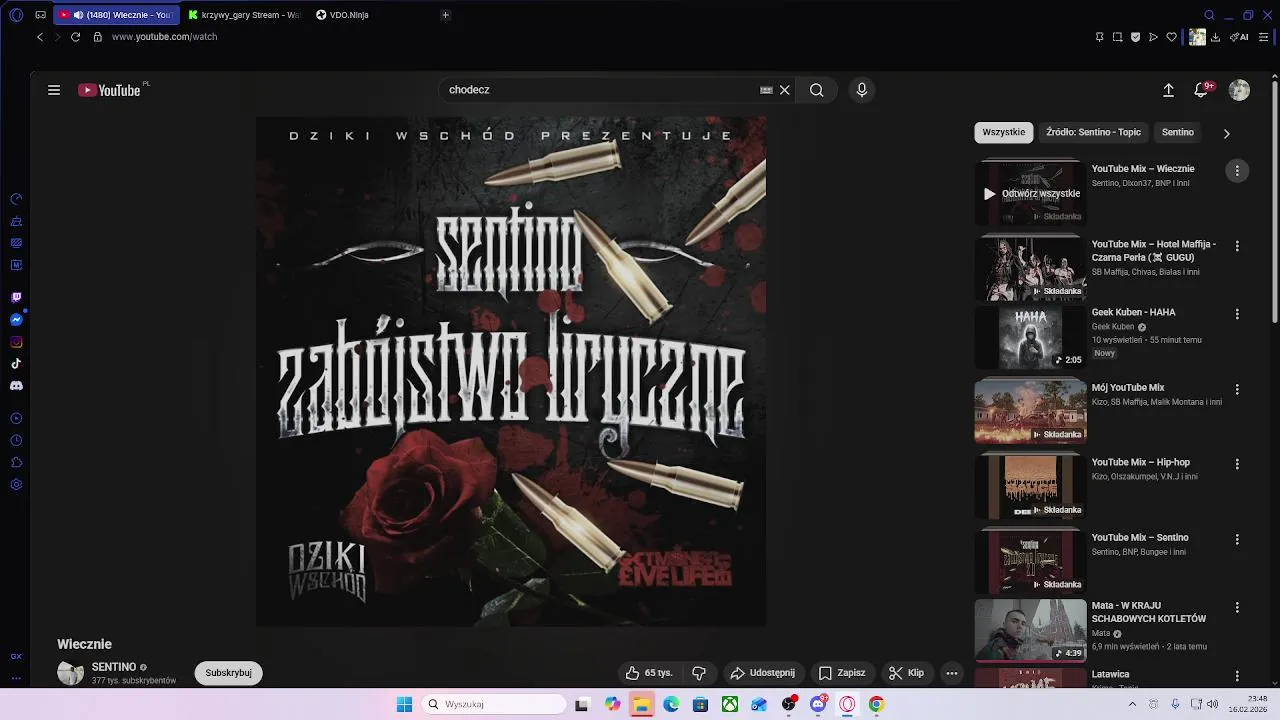Create a clip with the Klip button
This screenshot has width=1280, height=720.
906,673
